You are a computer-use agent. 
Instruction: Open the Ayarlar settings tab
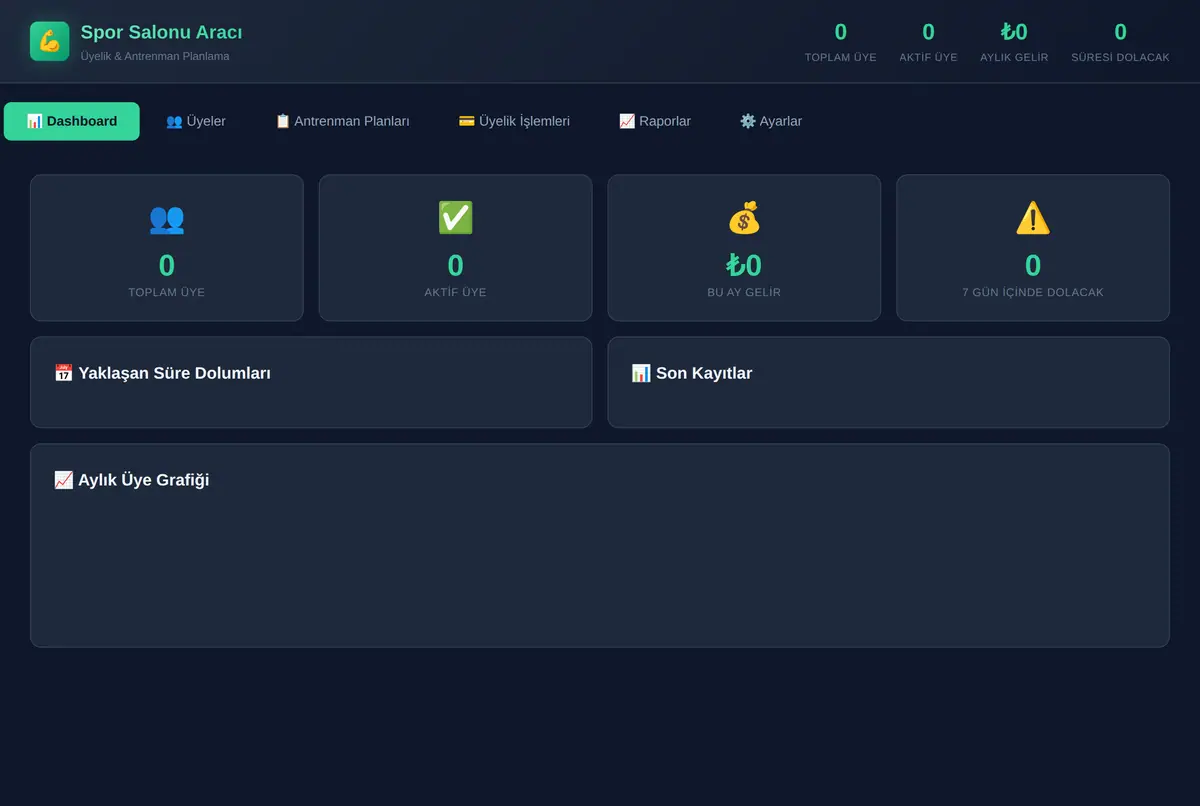coord(771,121)
